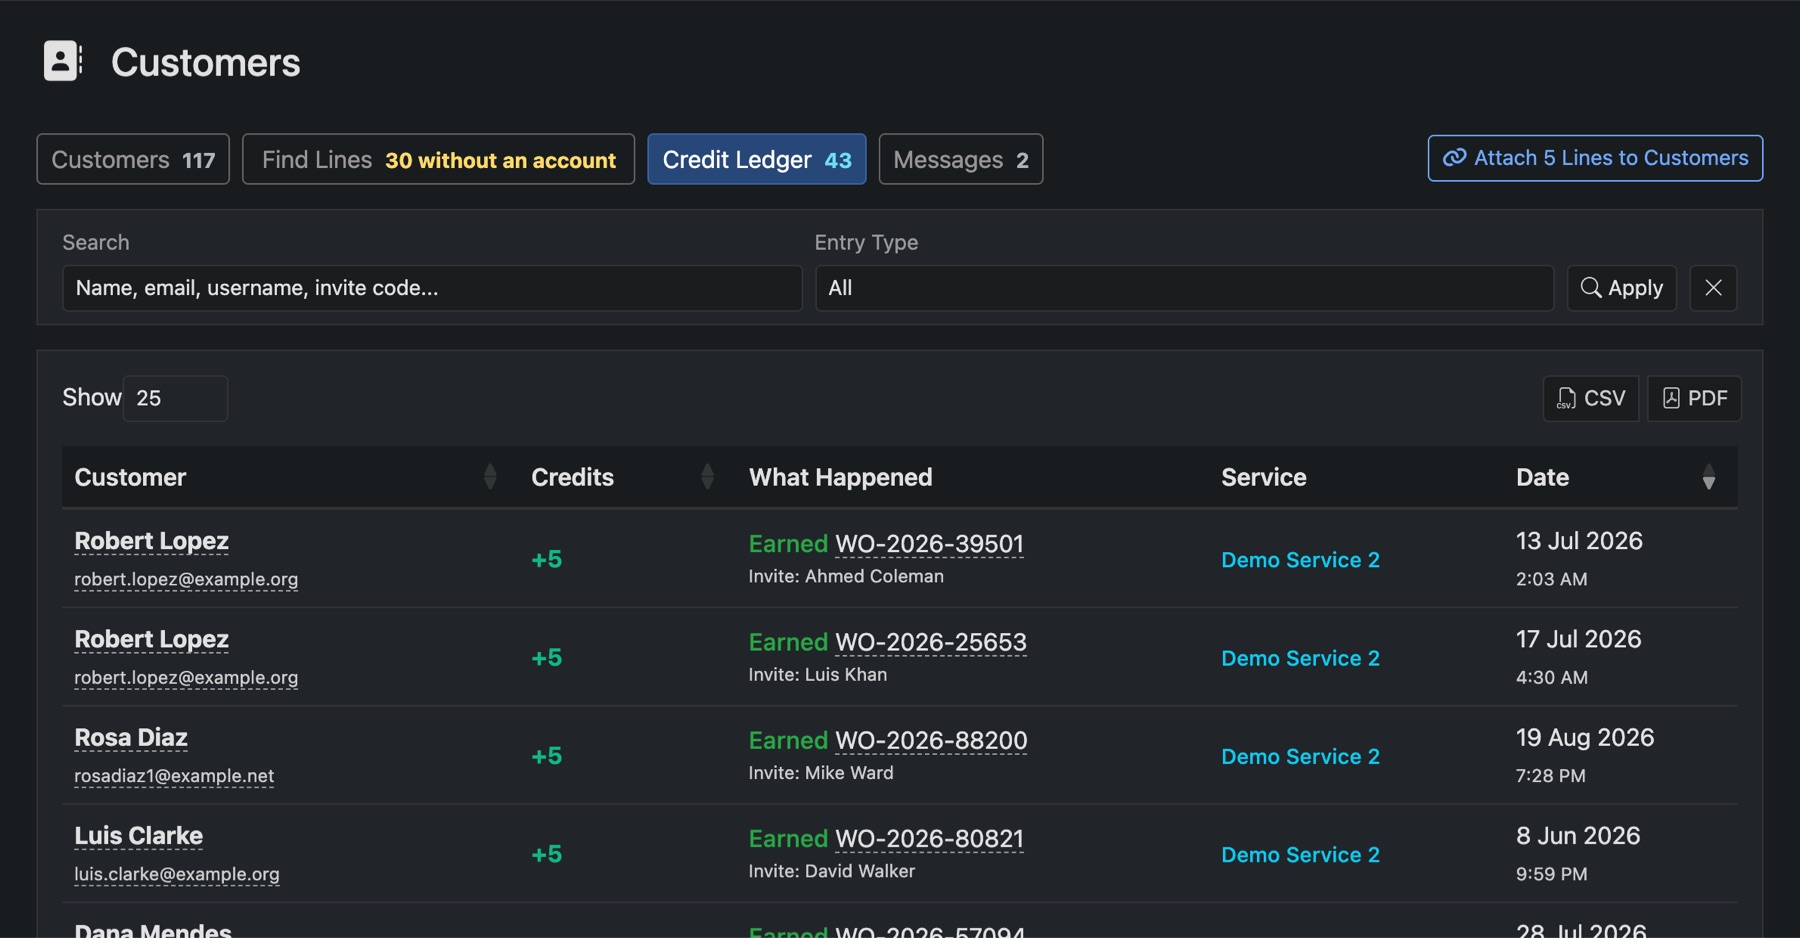The width and height of the screenshot is (1800, 938).
Task: Open the Show 25 entries dropdown
Action: tap(175, 398)
